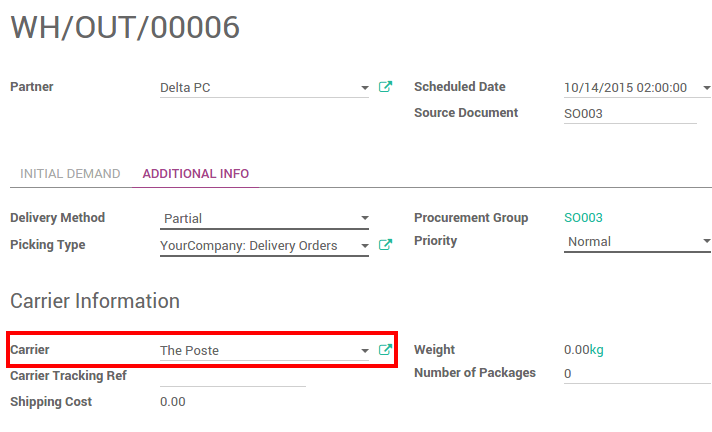Image resolution: width=712 pixels, height=432 pixels.
Task: Switch to the Initial Demand tab
Action: (x=70, y=174)
